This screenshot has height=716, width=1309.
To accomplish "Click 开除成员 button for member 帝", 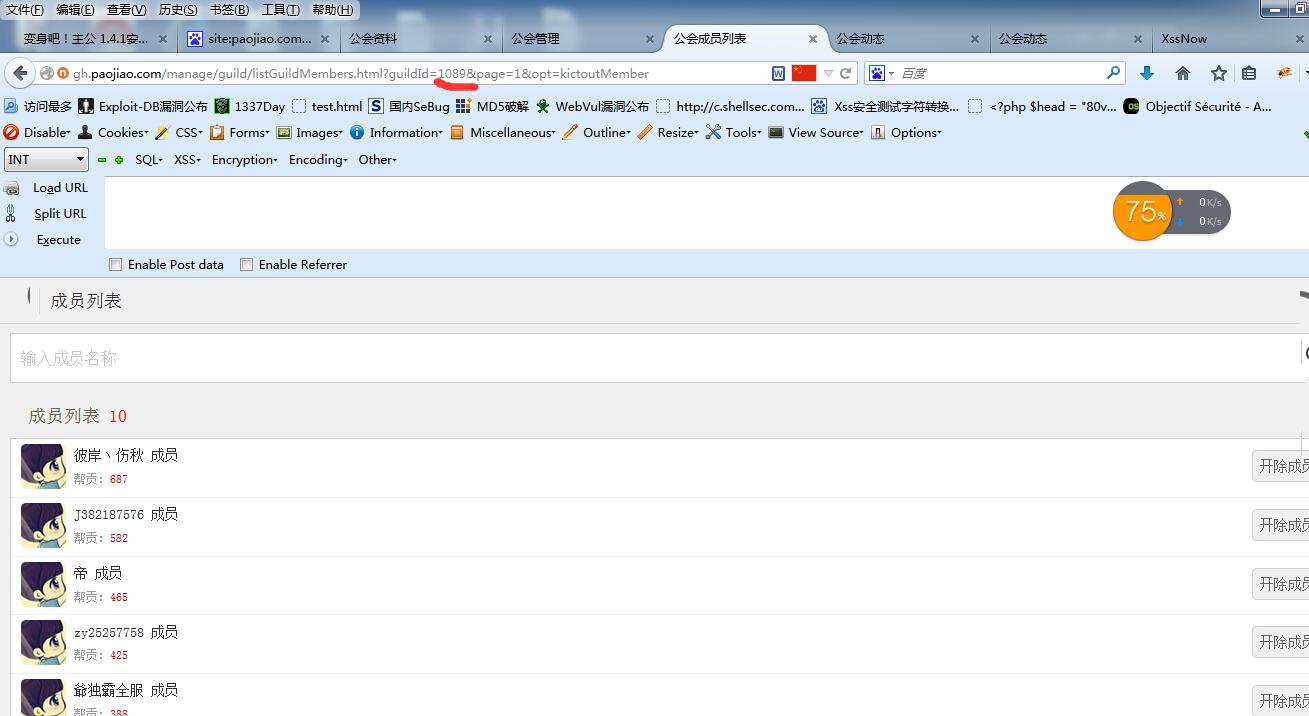I will pyautogui.click(x=1282, y=584).
